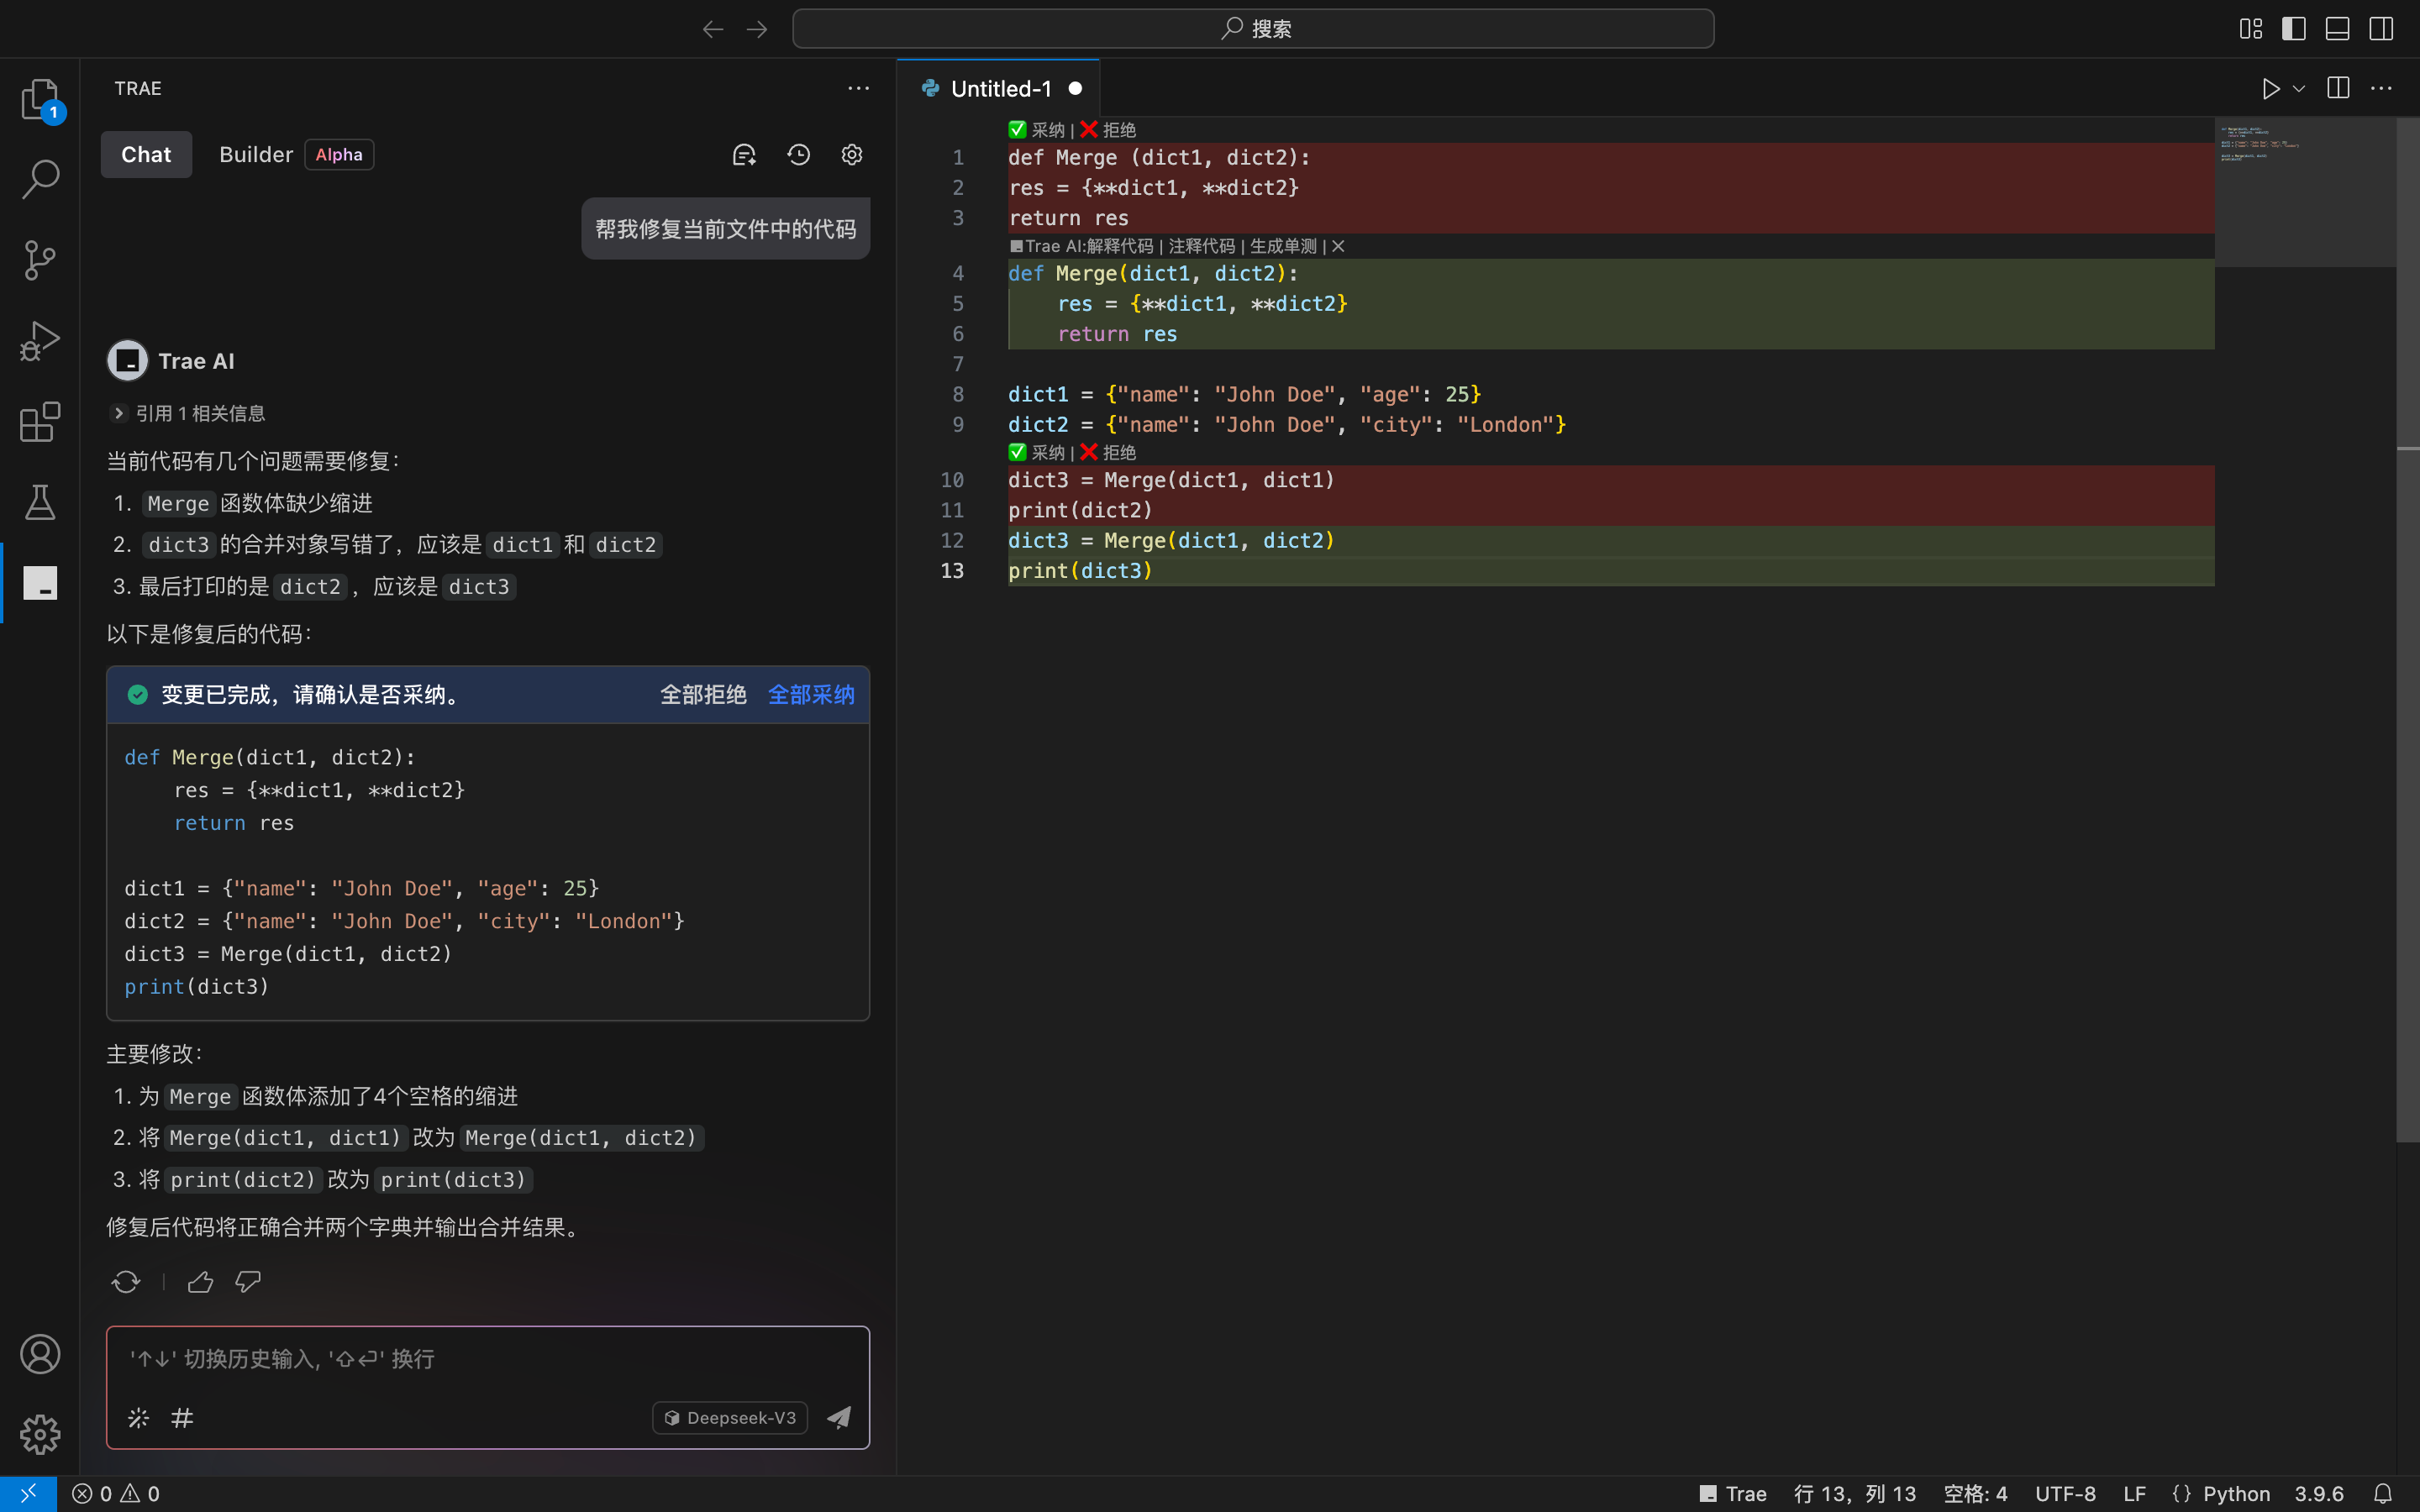Go back in navigation history
The height and width of the screenshot is (1512, 2420).
point(713,29)
